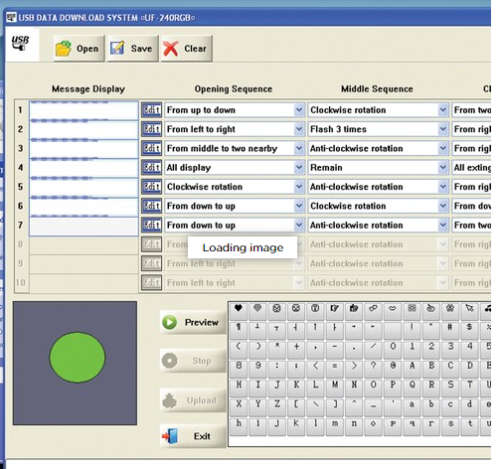Screen dimensions: 500x469
Task: Start the Preview with the green play button
Action: click(193, 322)
